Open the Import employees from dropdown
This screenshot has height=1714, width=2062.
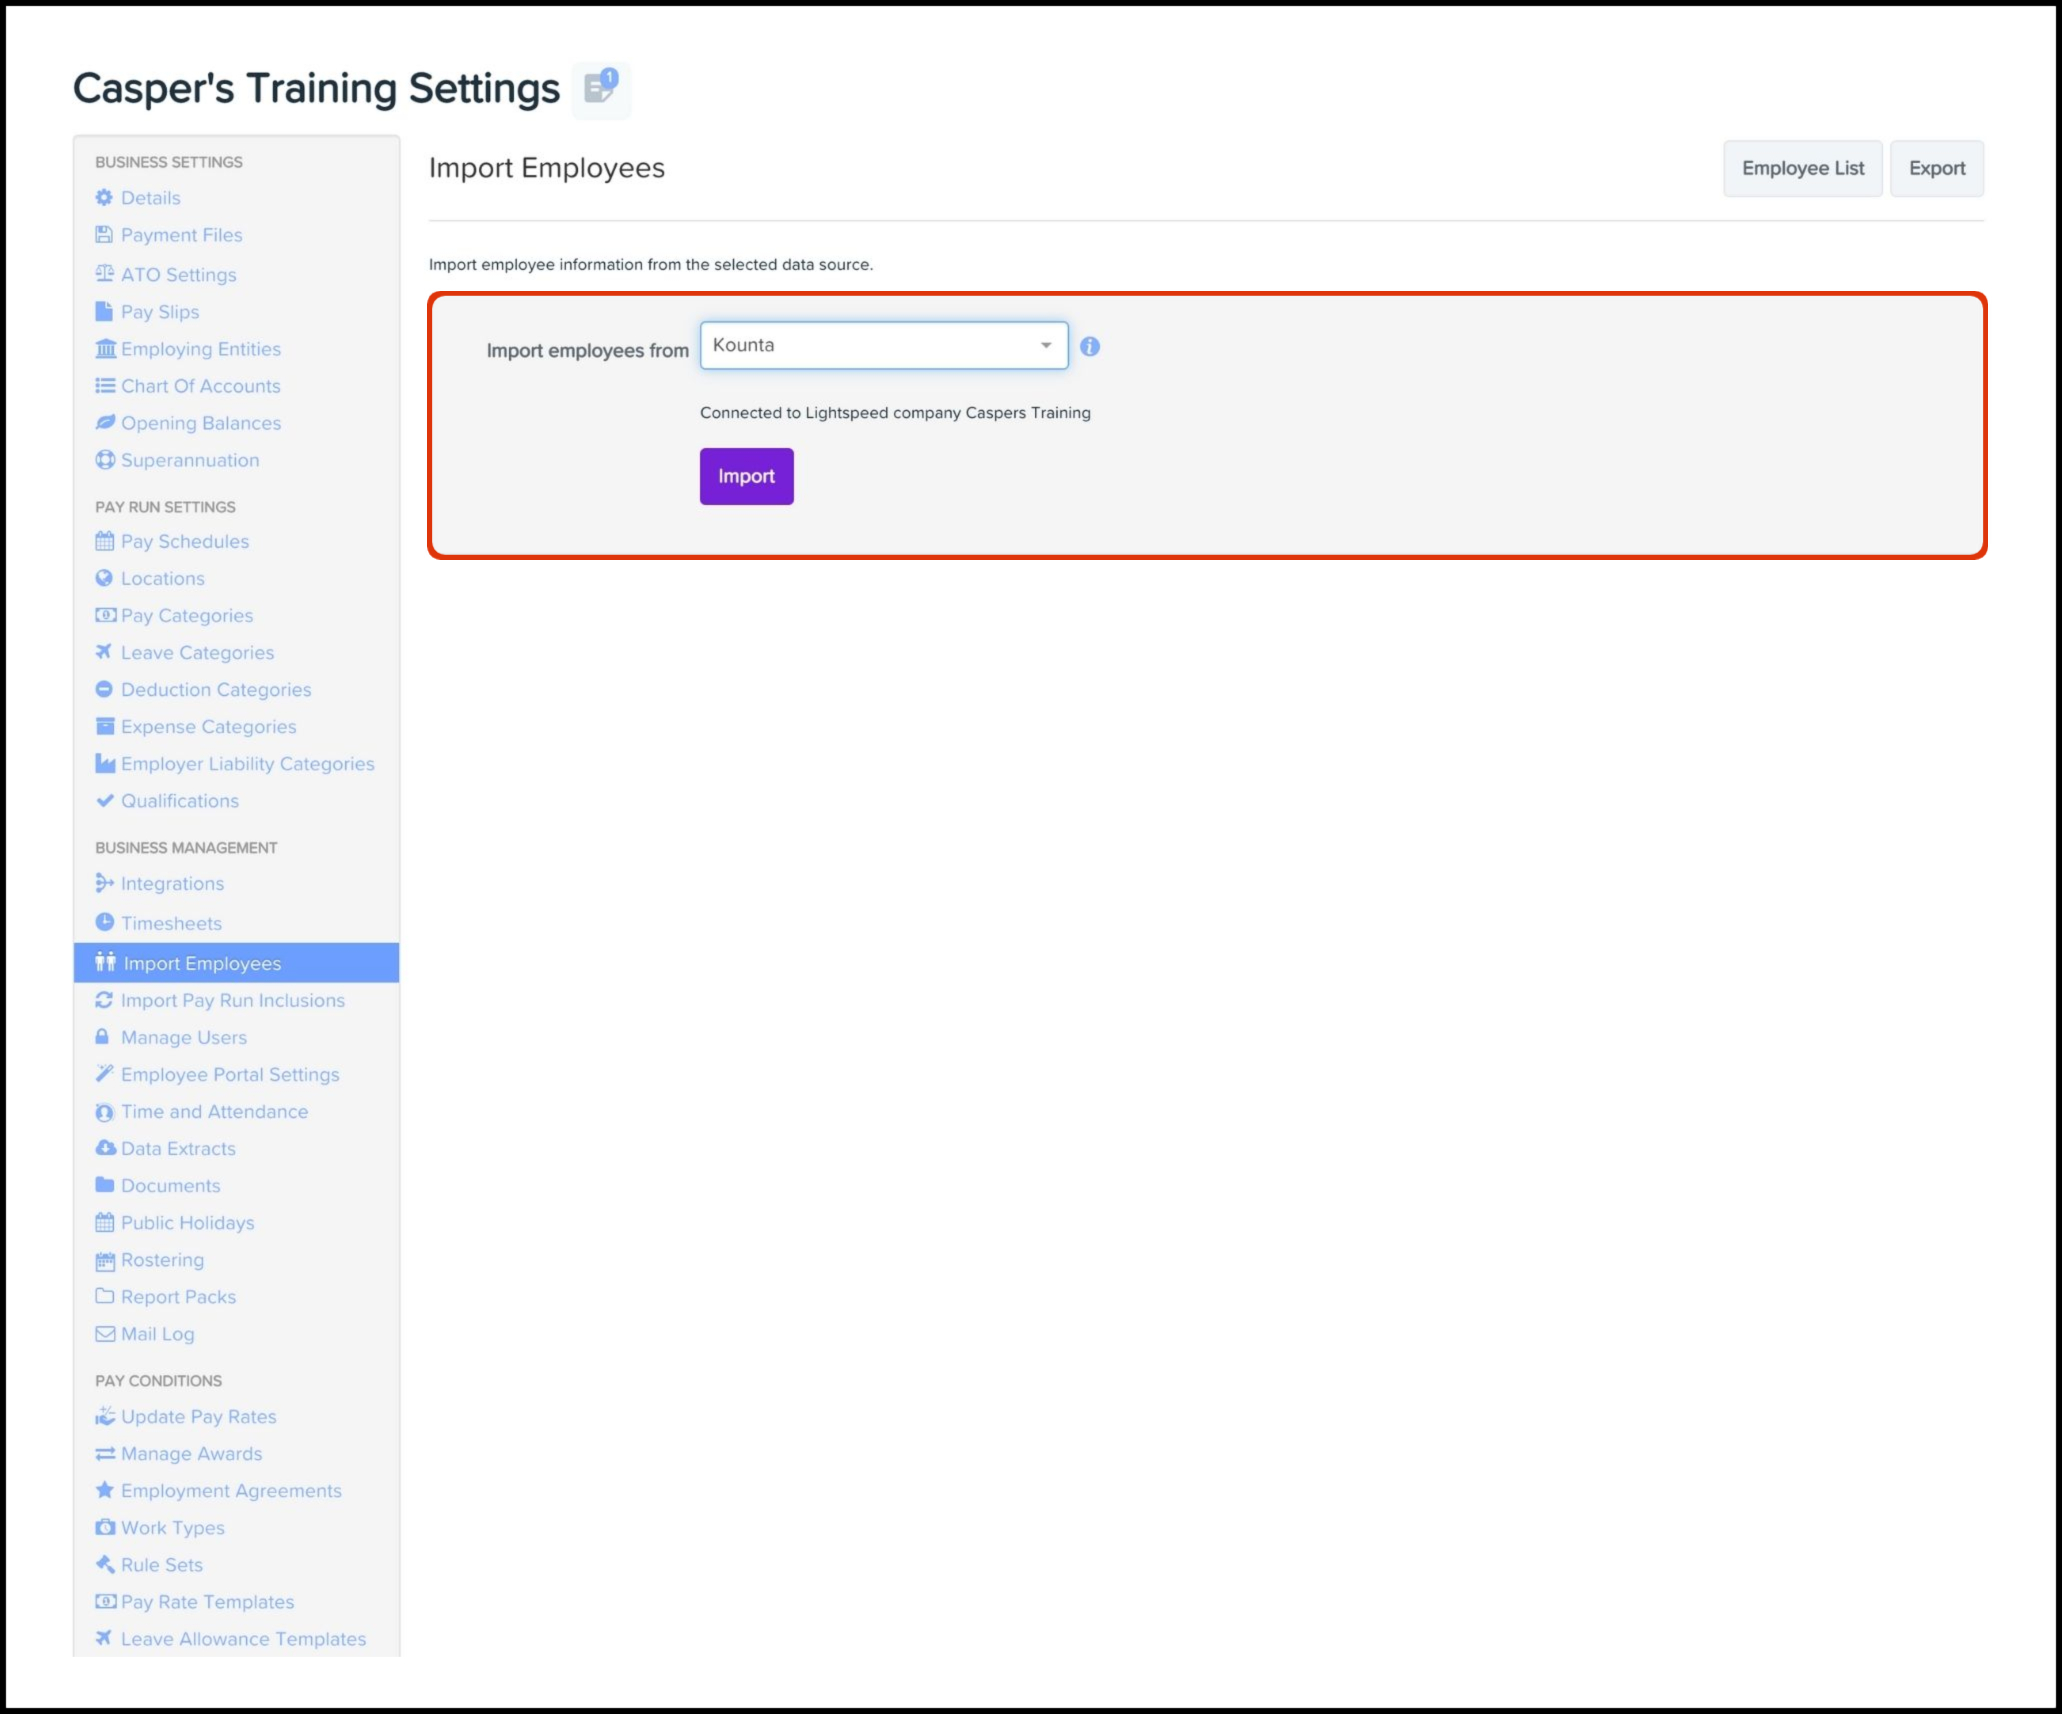[870, 346]
